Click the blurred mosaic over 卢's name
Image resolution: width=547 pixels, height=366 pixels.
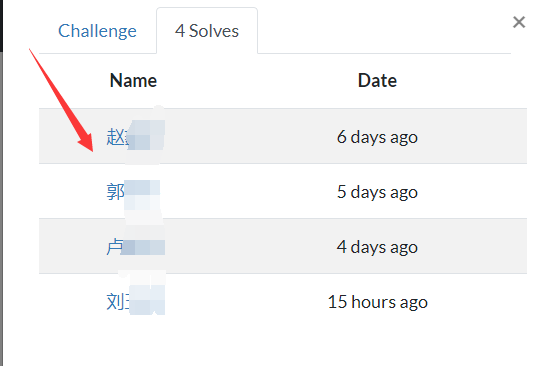(x=143, y=247)
